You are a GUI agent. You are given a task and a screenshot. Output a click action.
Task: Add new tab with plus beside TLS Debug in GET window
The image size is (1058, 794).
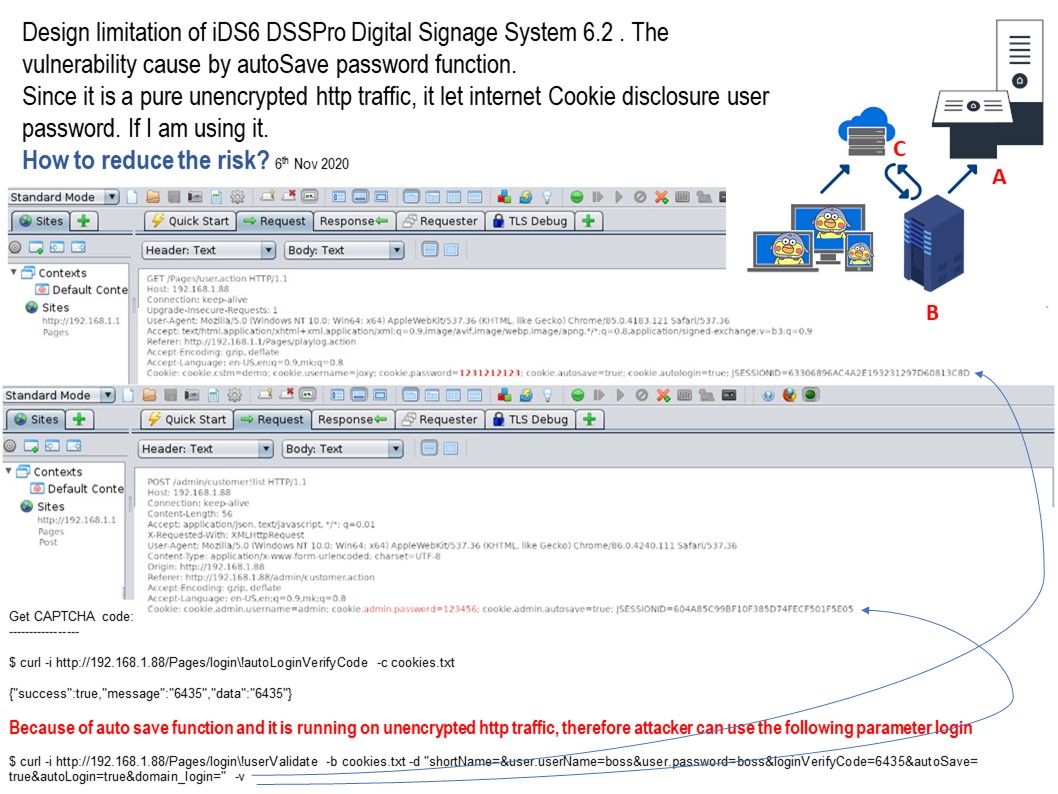coord(589,222)
